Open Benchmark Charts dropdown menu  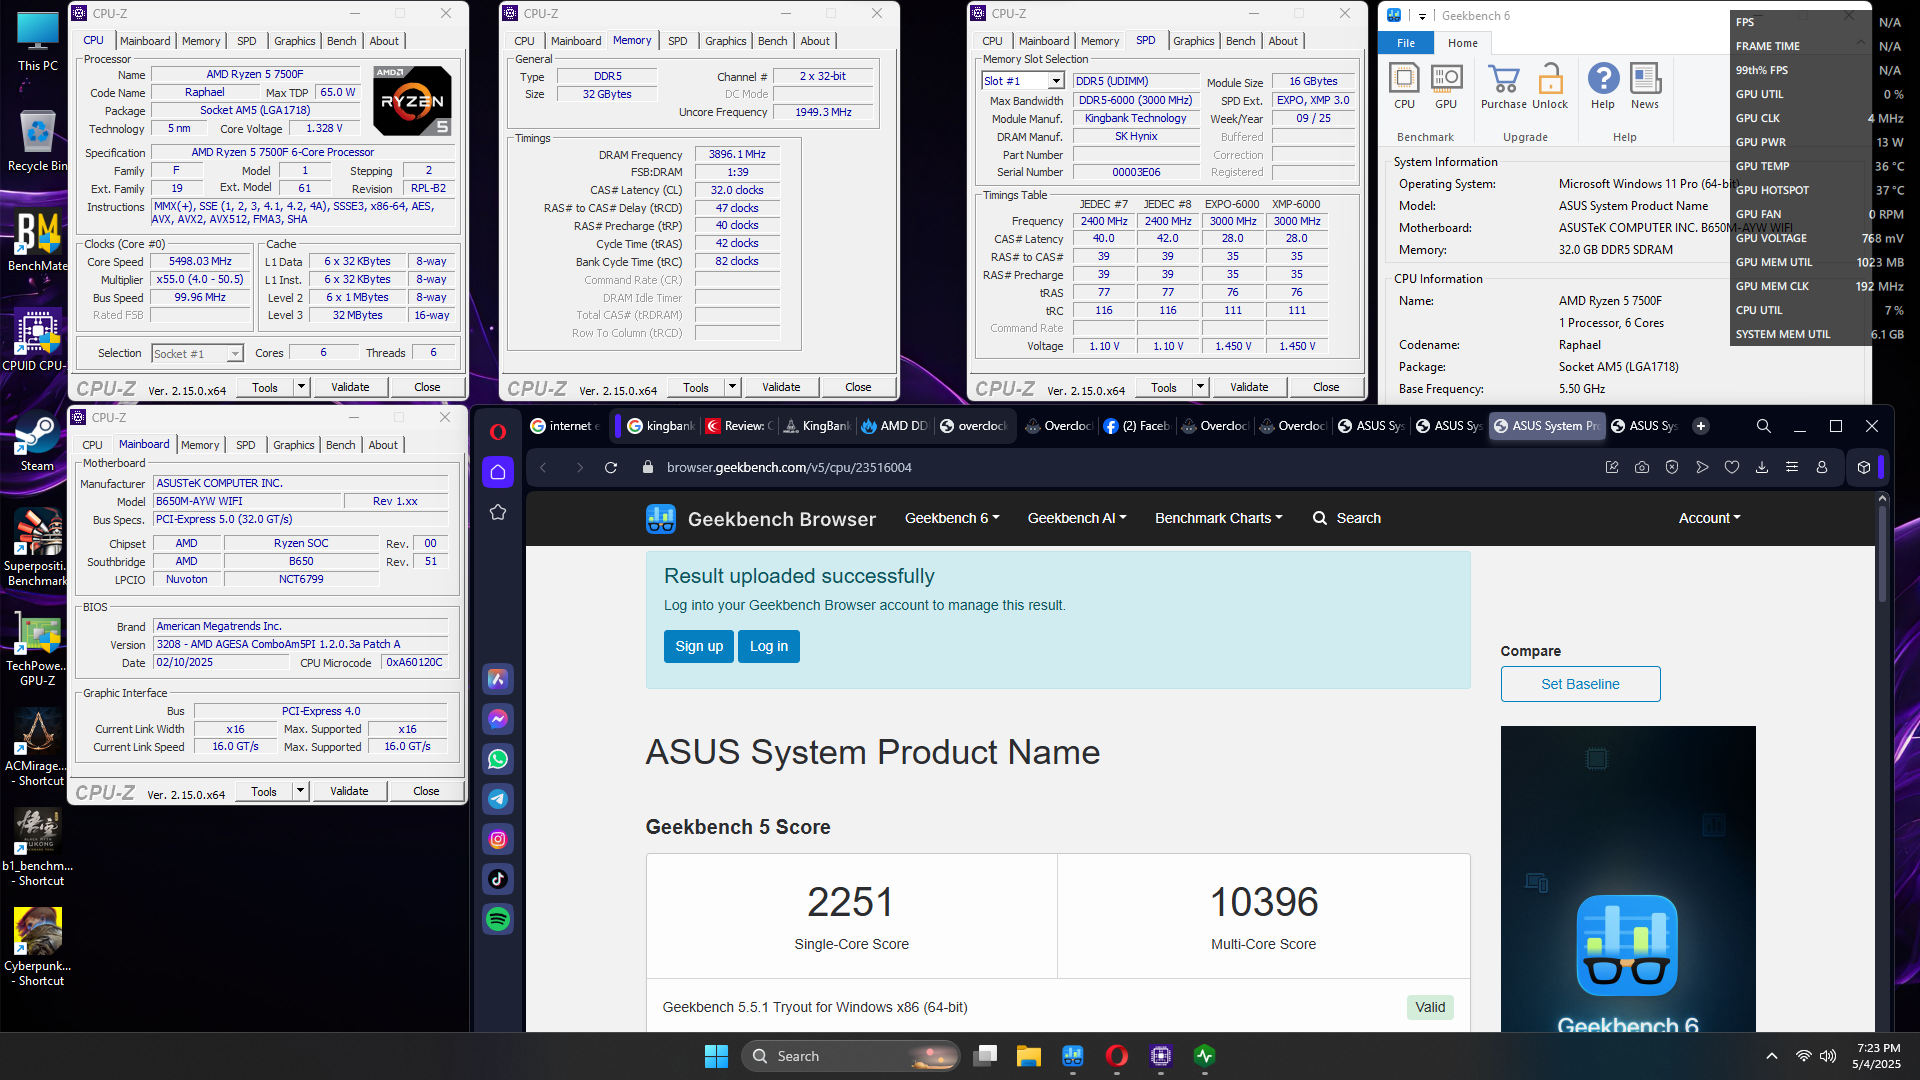coord(1218,518)
